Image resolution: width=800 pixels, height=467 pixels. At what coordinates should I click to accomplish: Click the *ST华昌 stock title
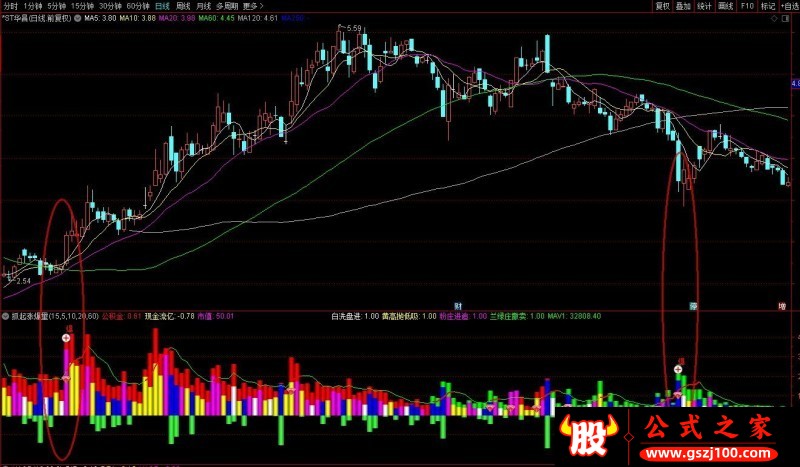[x=37, y=18]
